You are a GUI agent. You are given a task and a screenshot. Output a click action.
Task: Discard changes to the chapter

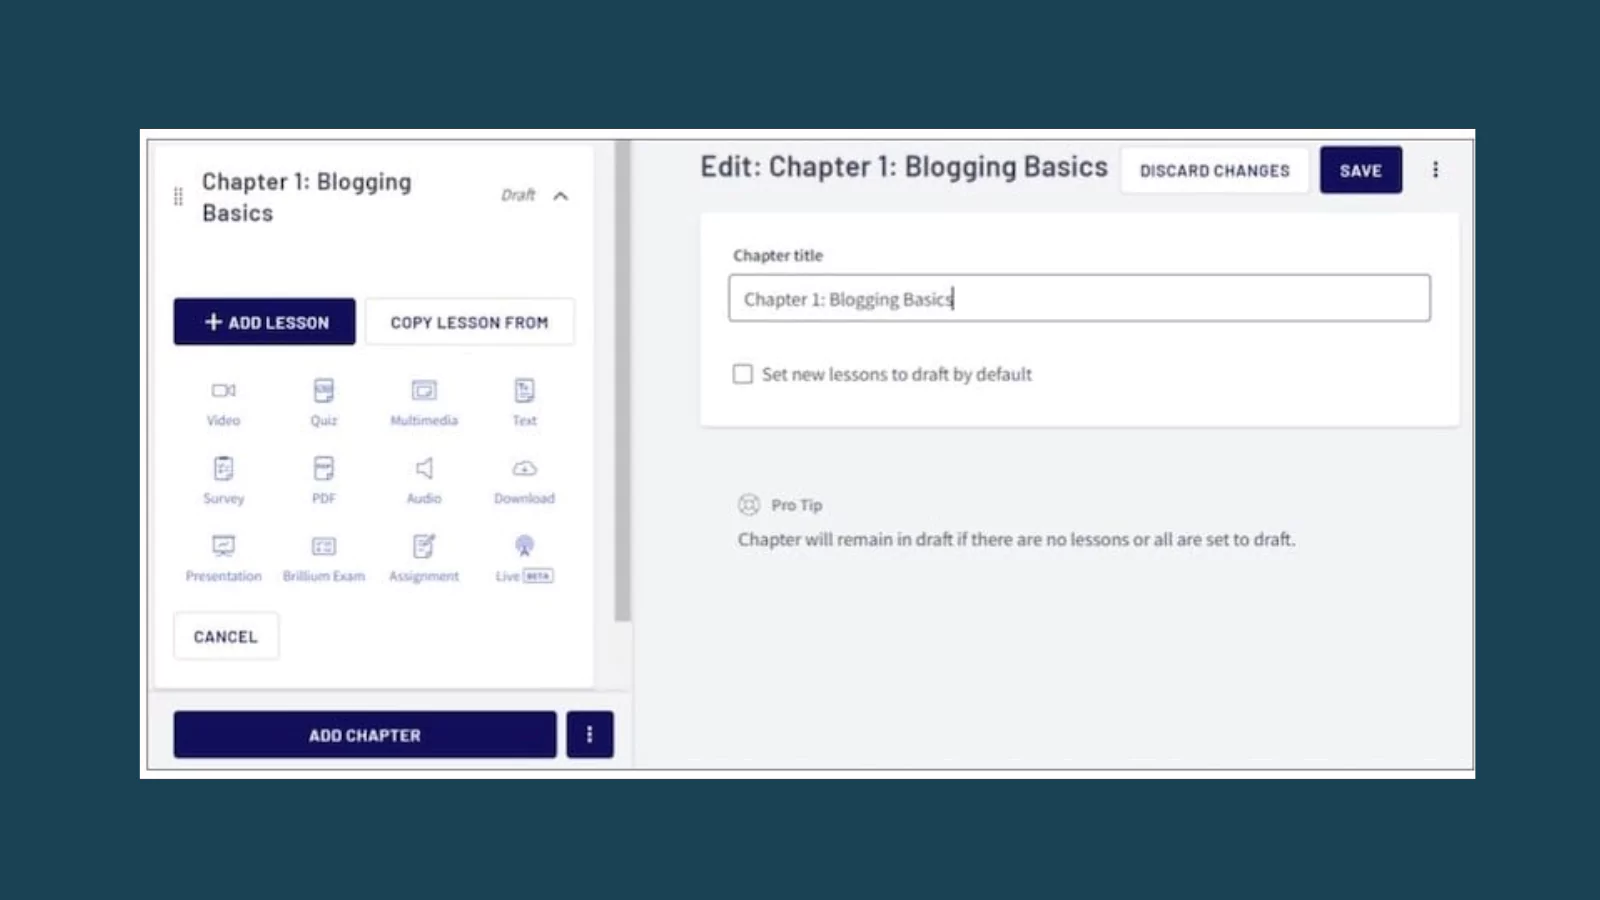tap(1215, 170)
